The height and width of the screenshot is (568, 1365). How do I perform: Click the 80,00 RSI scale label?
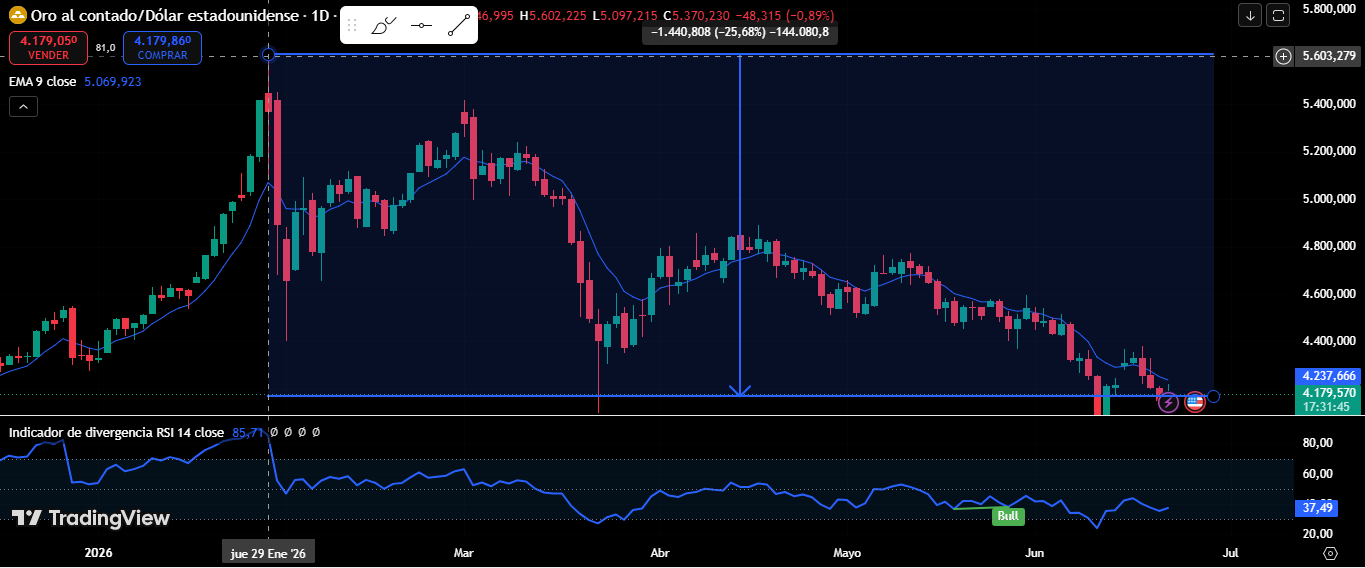click(x=1319, y=442)
